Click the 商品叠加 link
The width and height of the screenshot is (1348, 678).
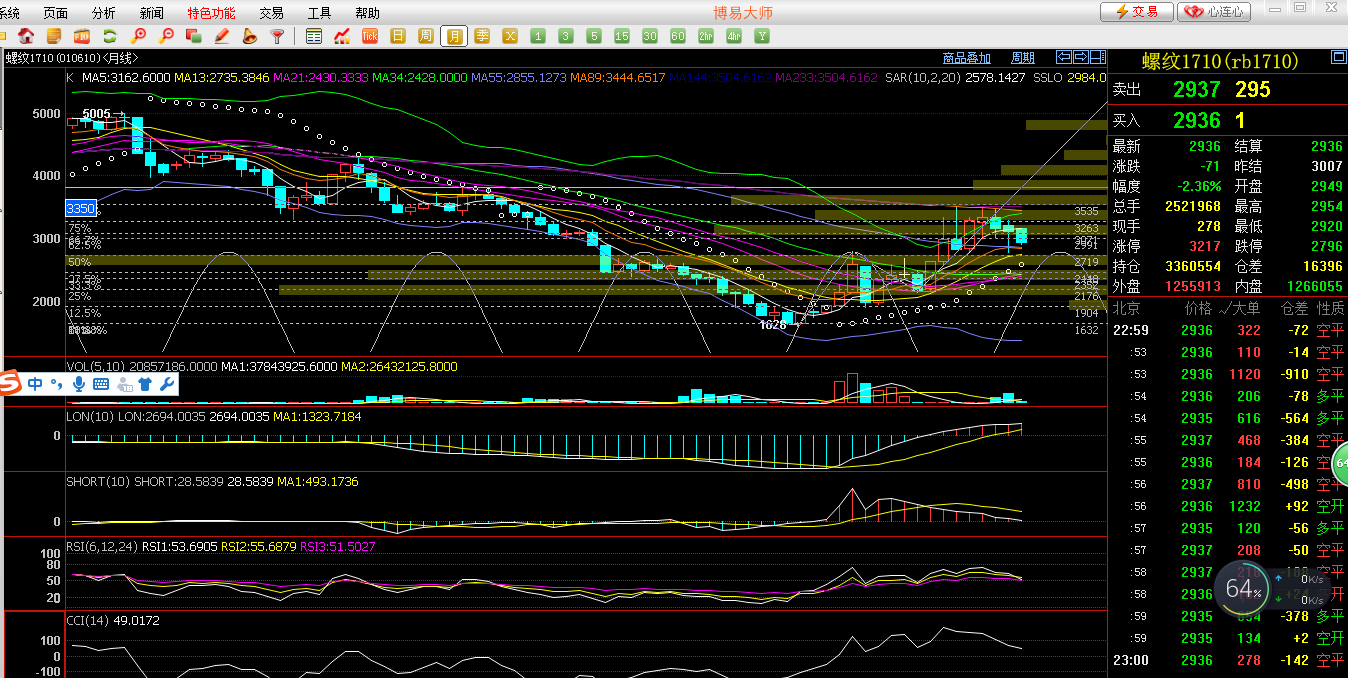click(x=967, y=58)
